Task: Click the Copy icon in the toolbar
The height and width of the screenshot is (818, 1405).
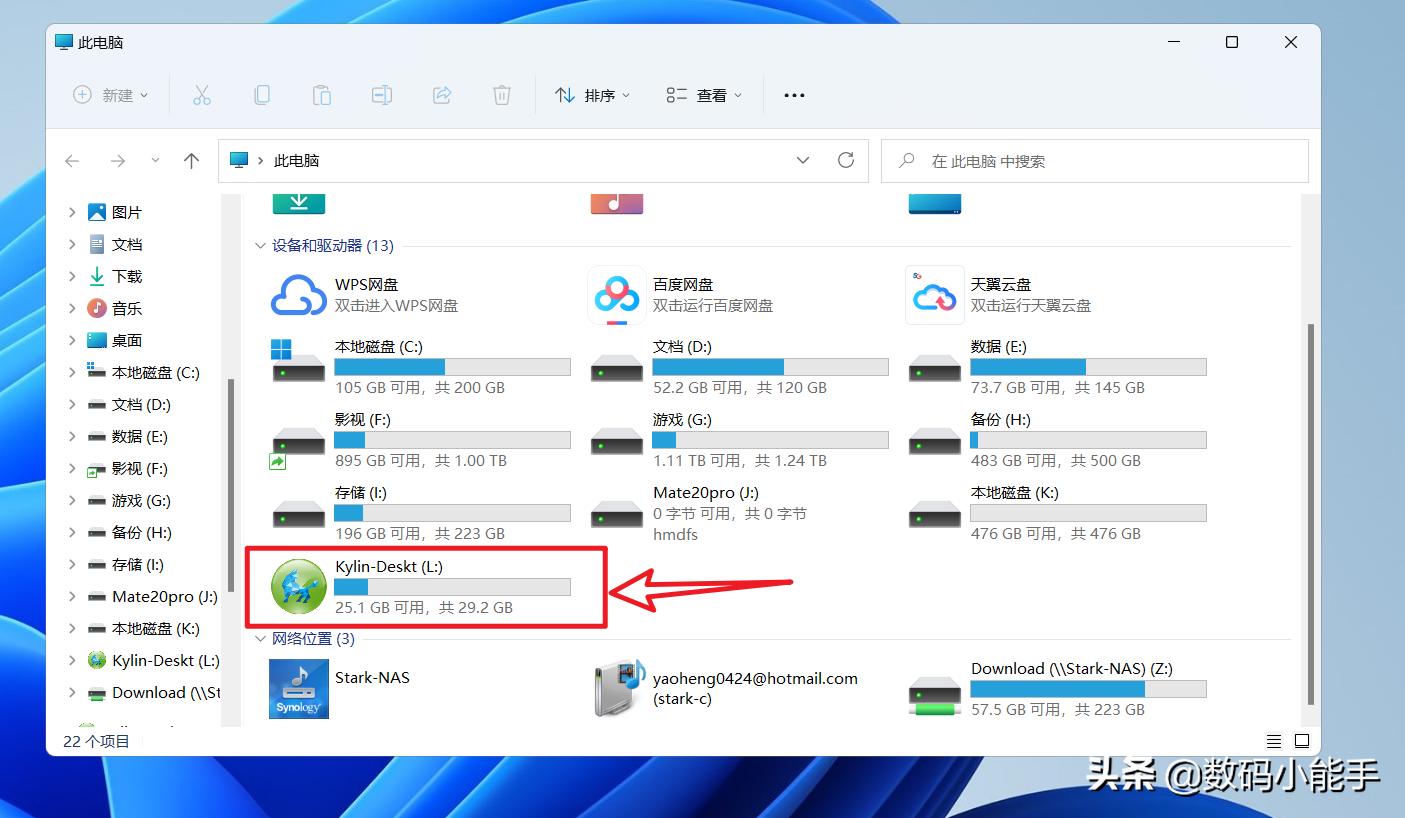Action: [x=262, y=94]
